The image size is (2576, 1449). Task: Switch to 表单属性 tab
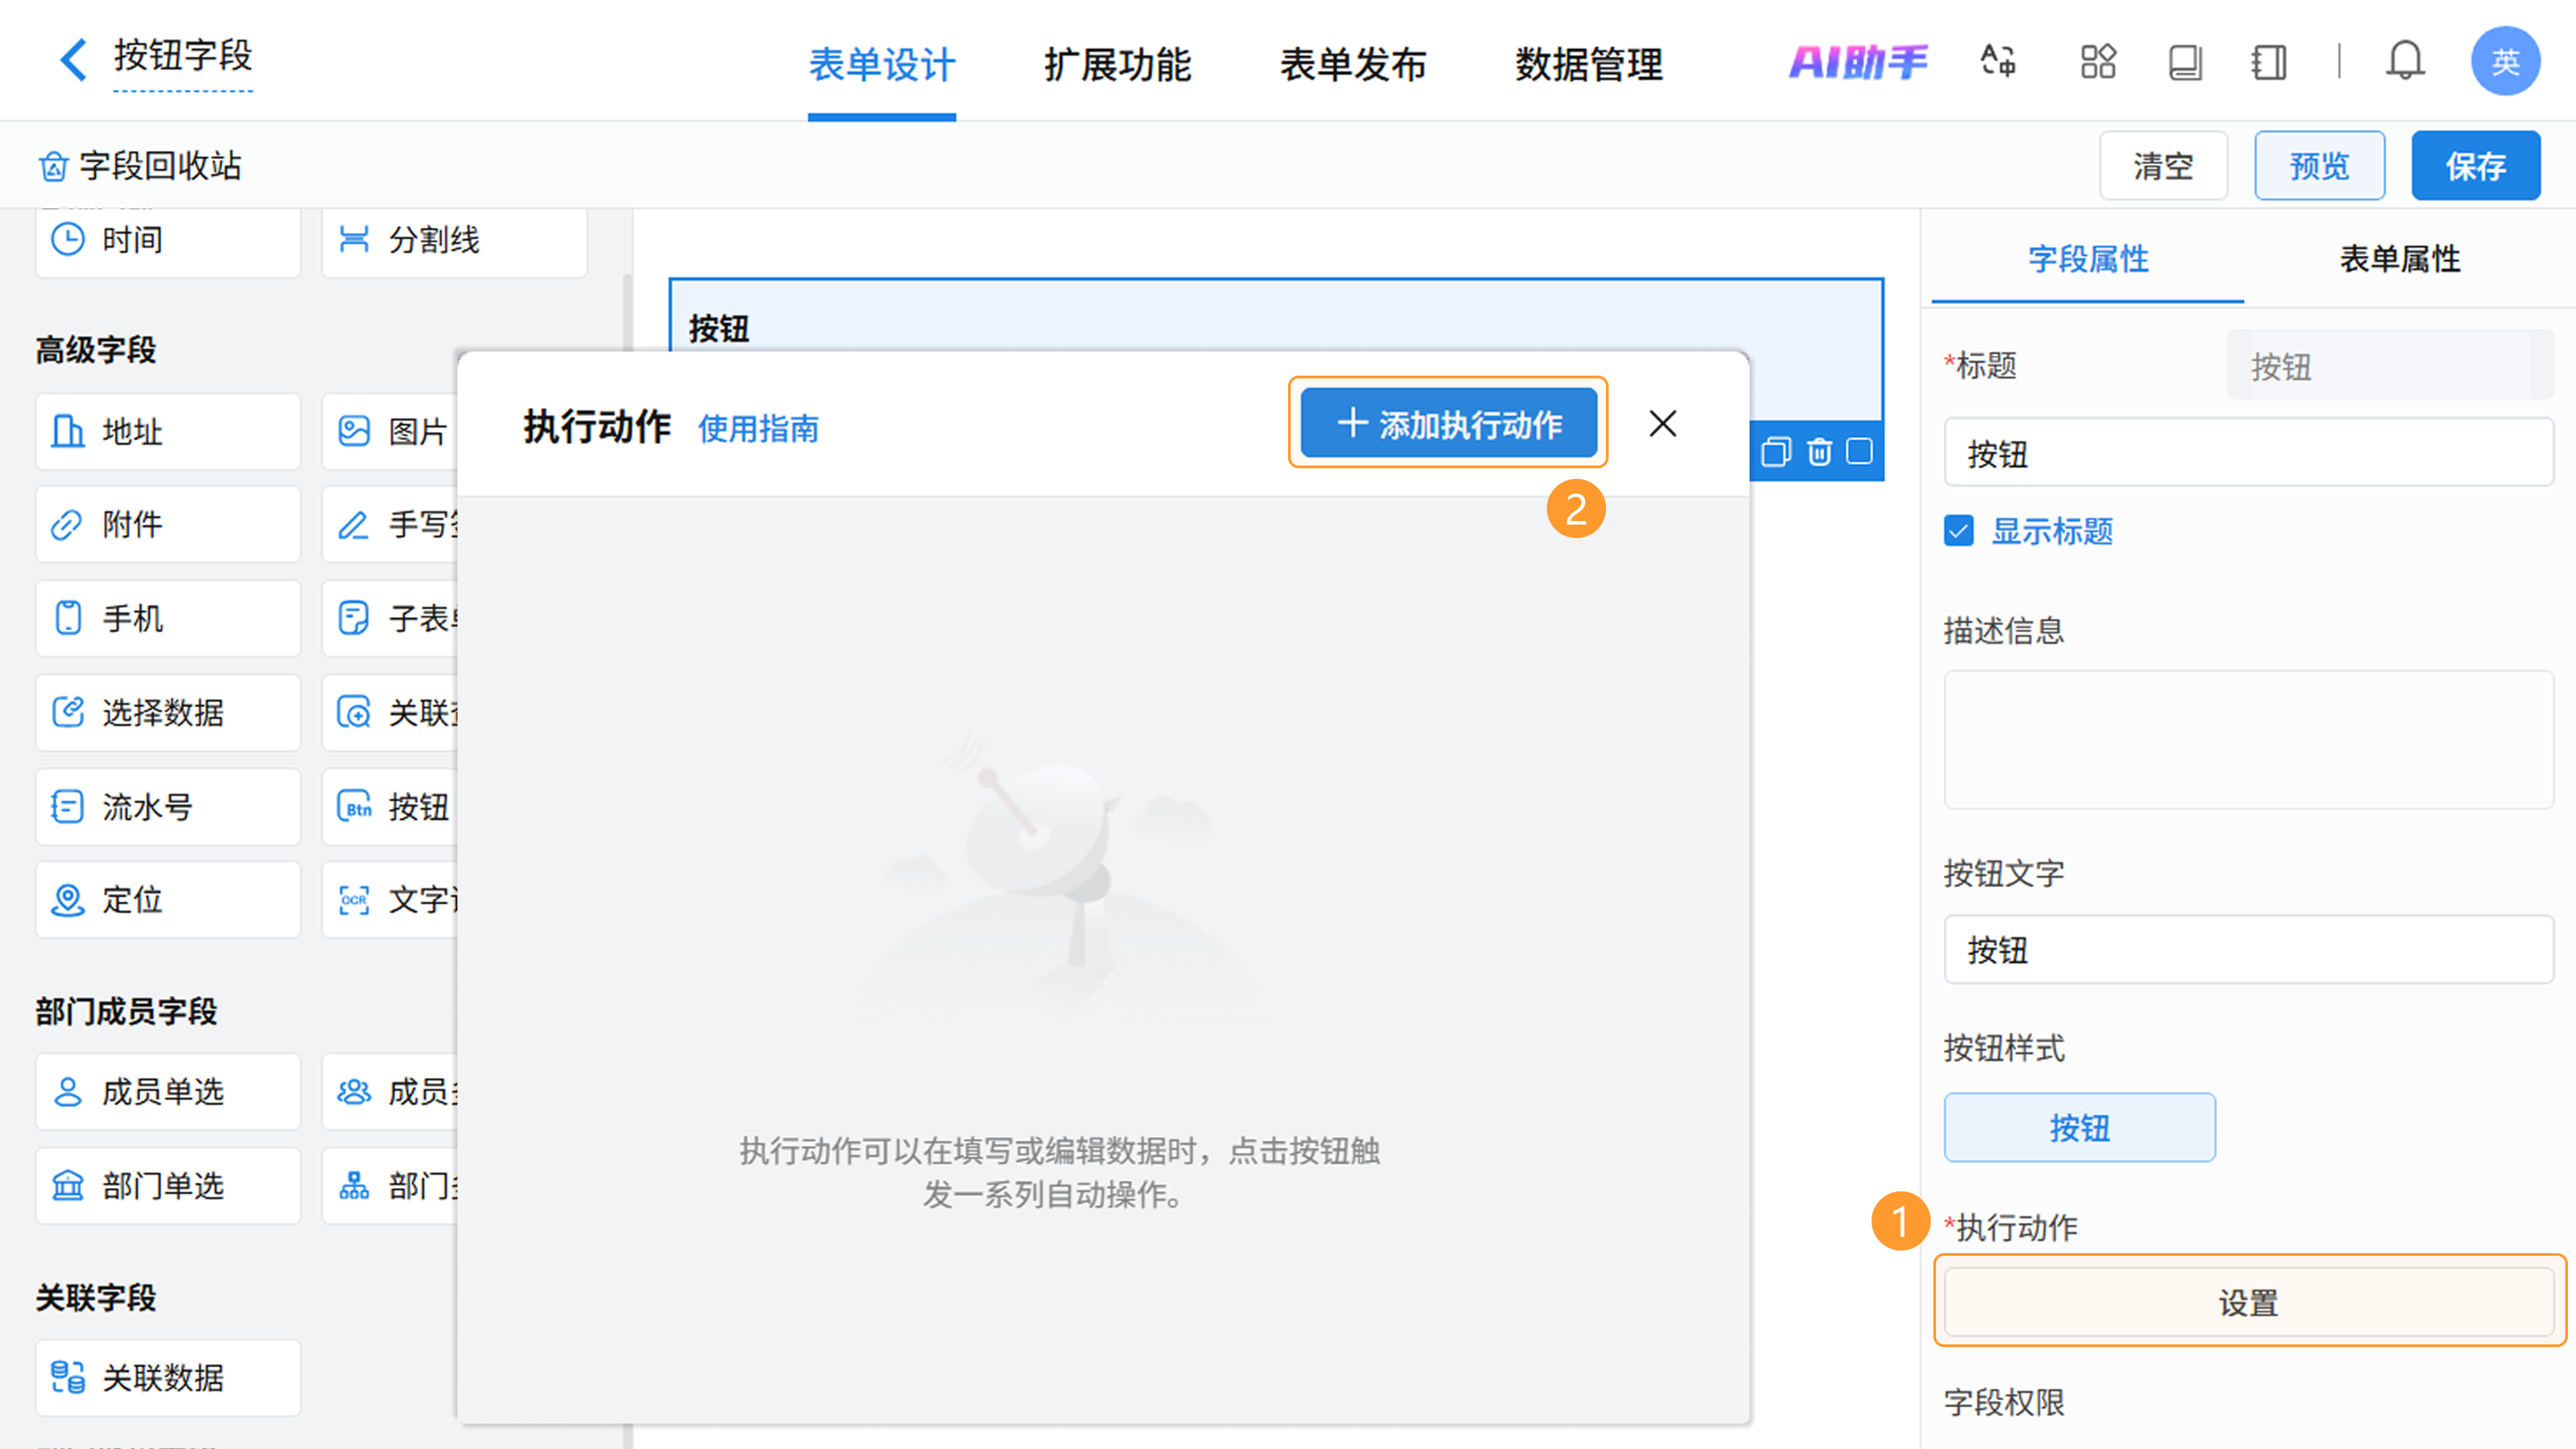(x=2399, y=259)
